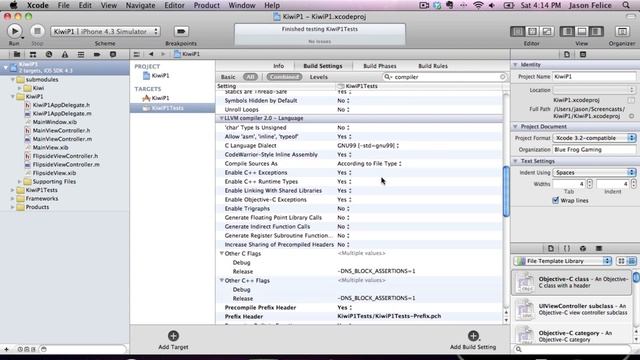
Task: Show the Project navigator icon
Action: (17, 54)
